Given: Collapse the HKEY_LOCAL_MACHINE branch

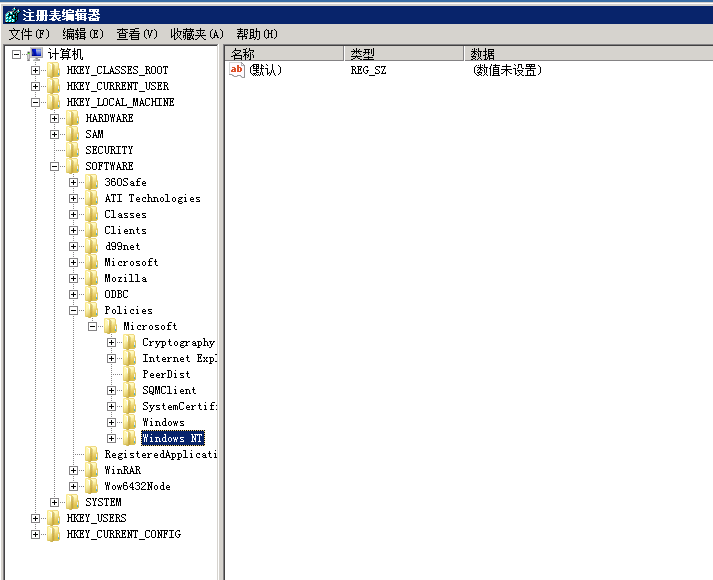Looking at the screenshot, I should click(x=36, y=102).
